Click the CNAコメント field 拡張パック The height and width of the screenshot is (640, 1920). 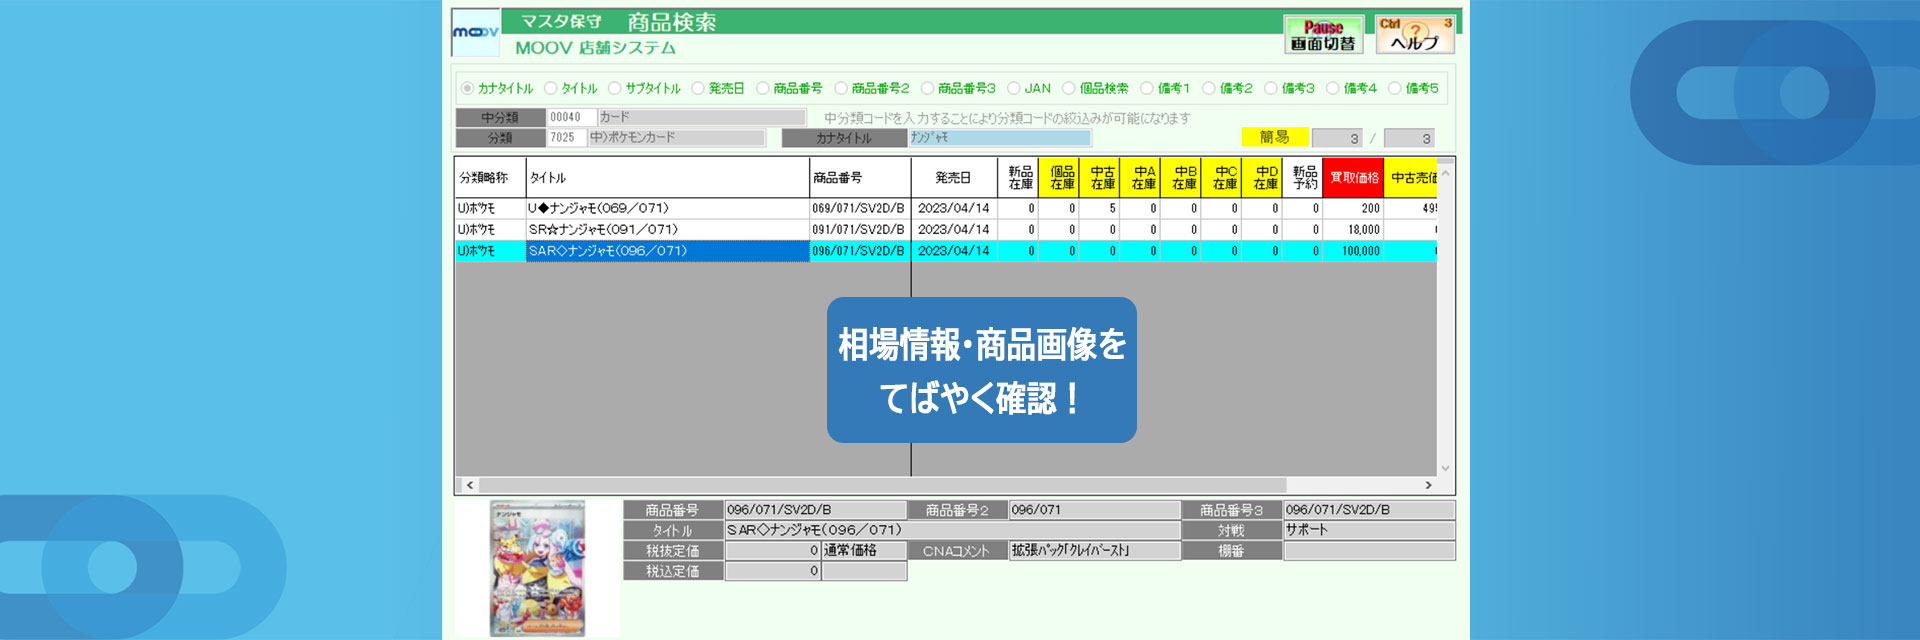(1094, 551)
